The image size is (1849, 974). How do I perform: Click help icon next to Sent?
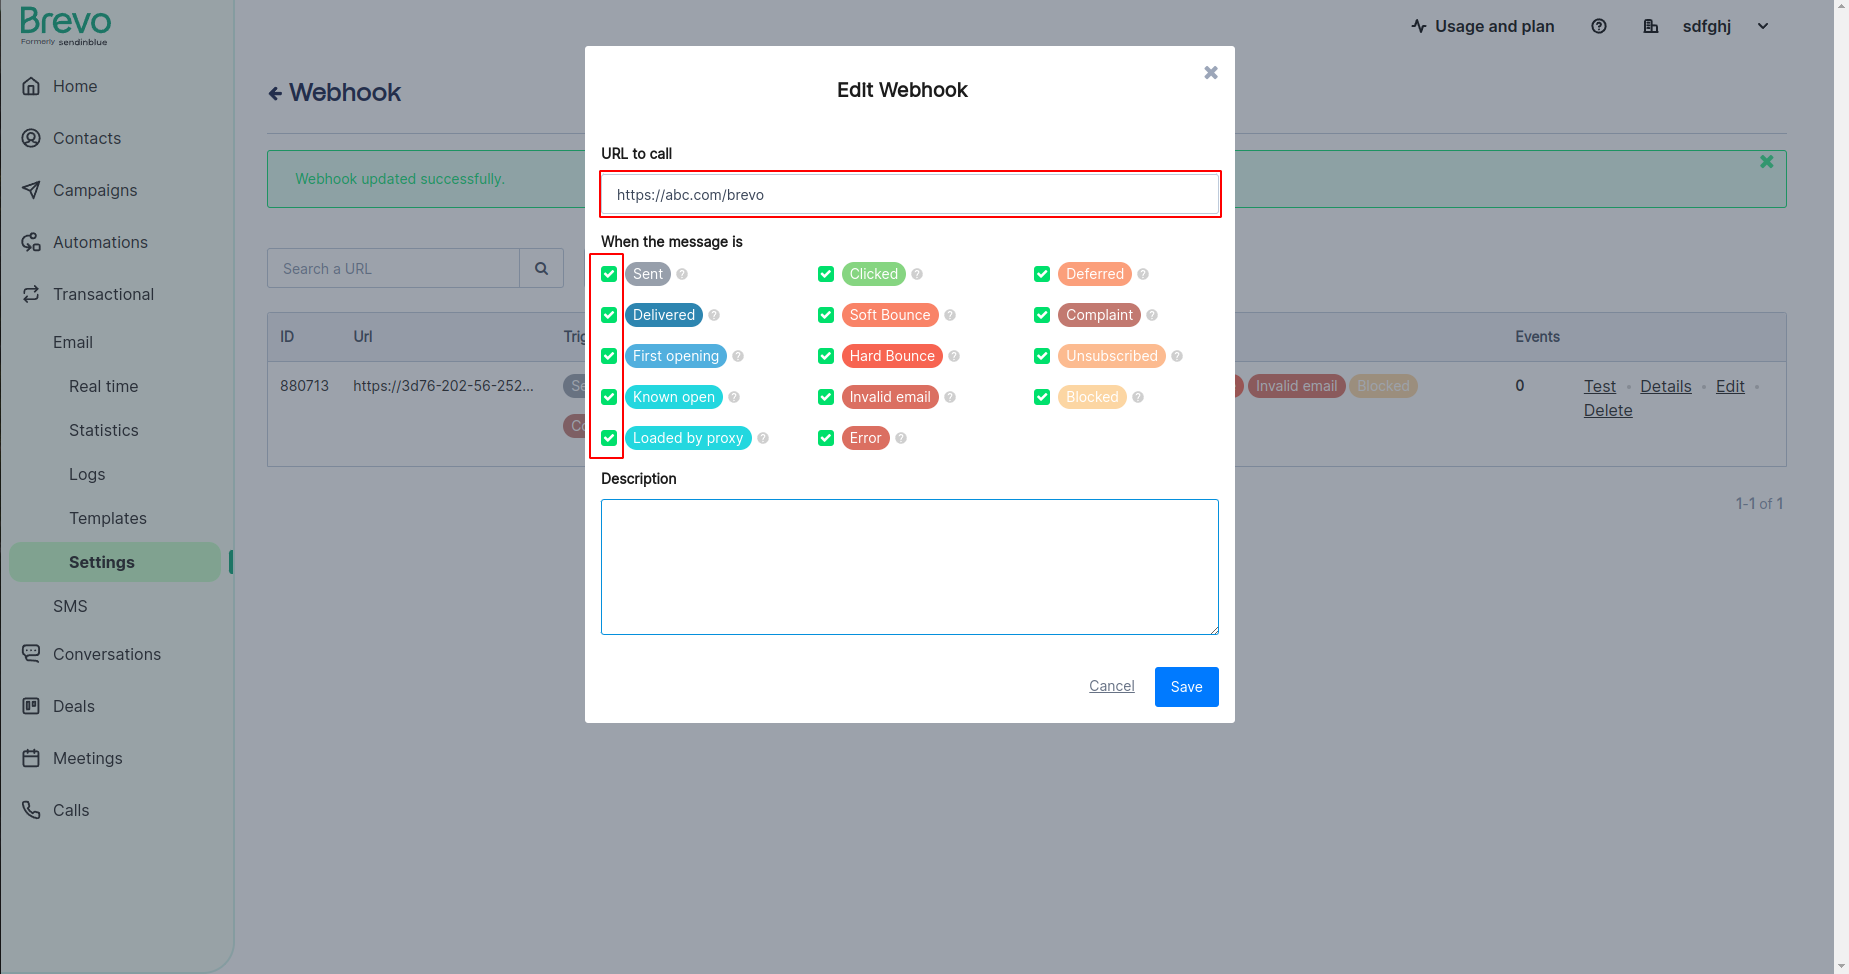682,274
